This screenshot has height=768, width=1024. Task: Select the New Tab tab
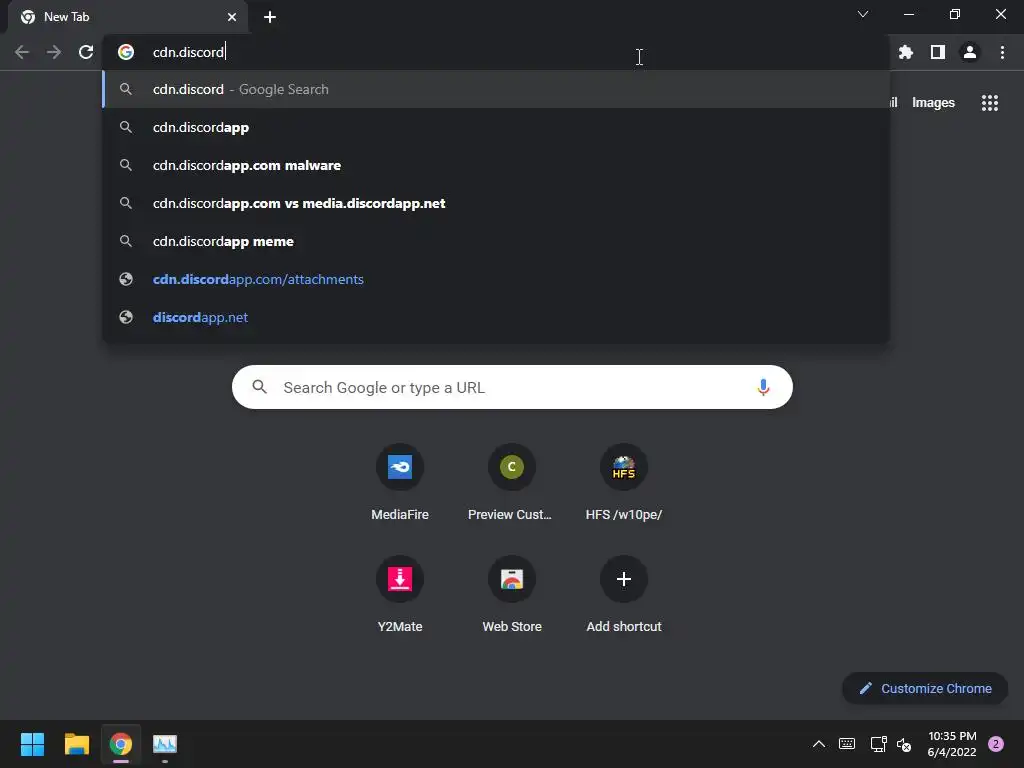pyautogui.click(x=128, y=17)
